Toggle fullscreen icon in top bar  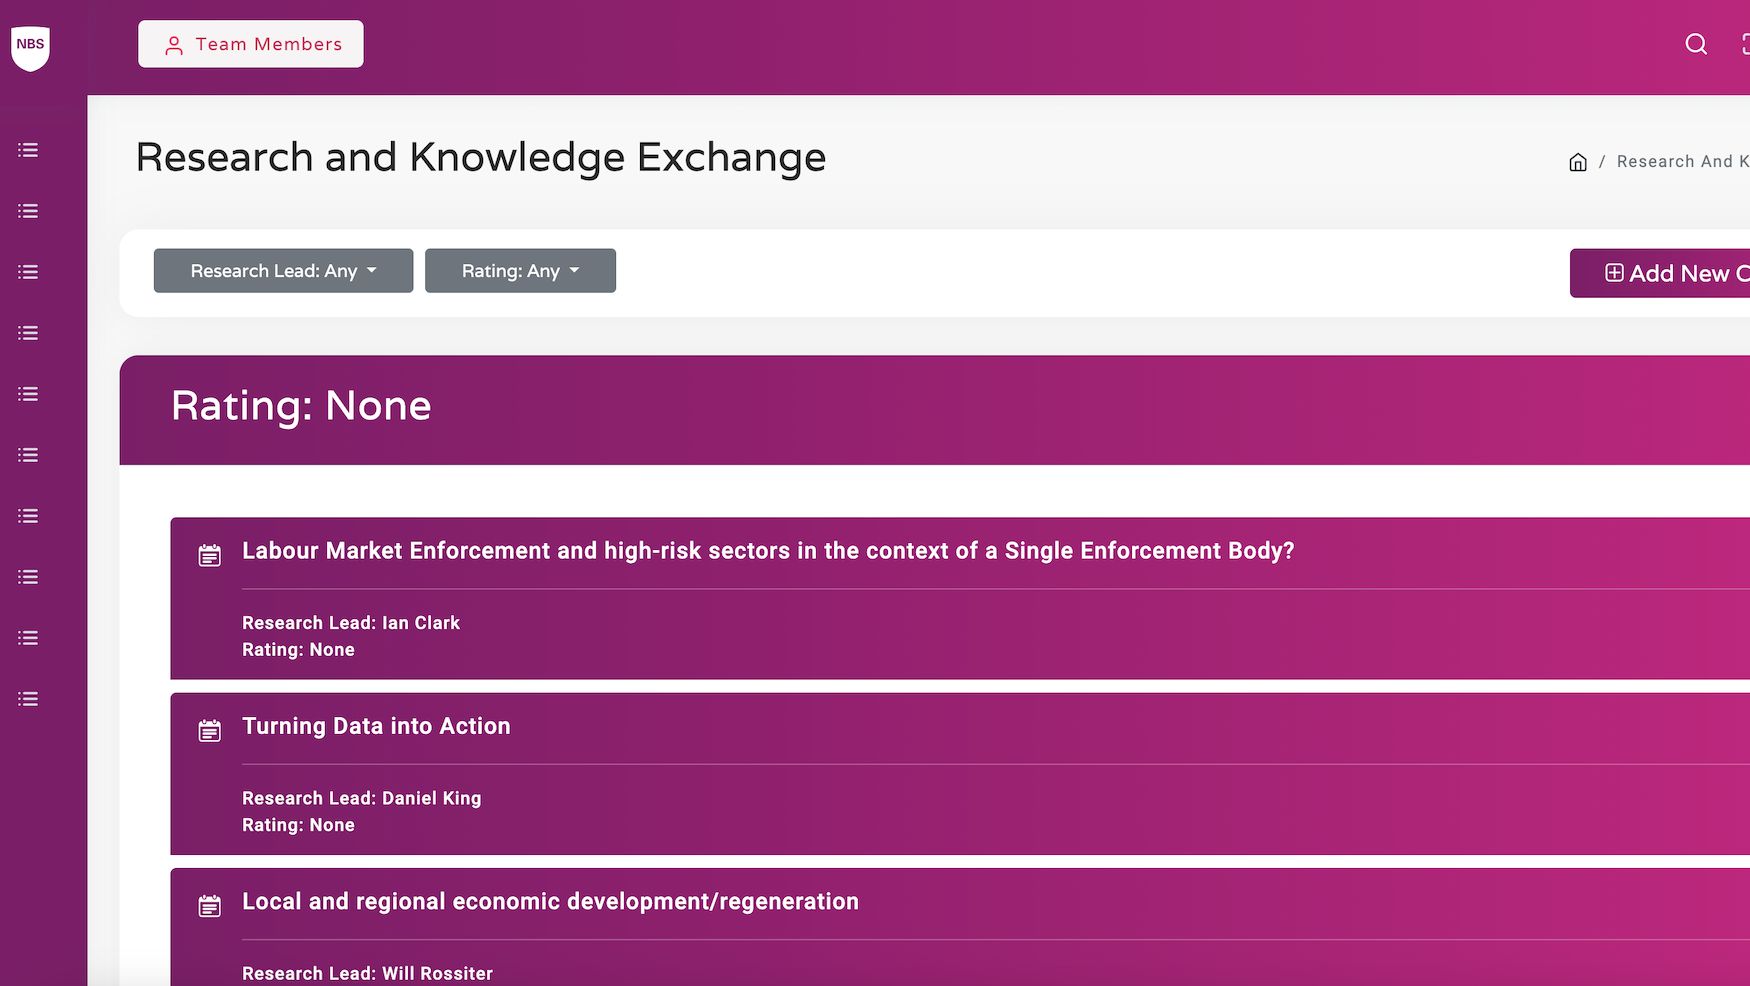[1744, 44]
